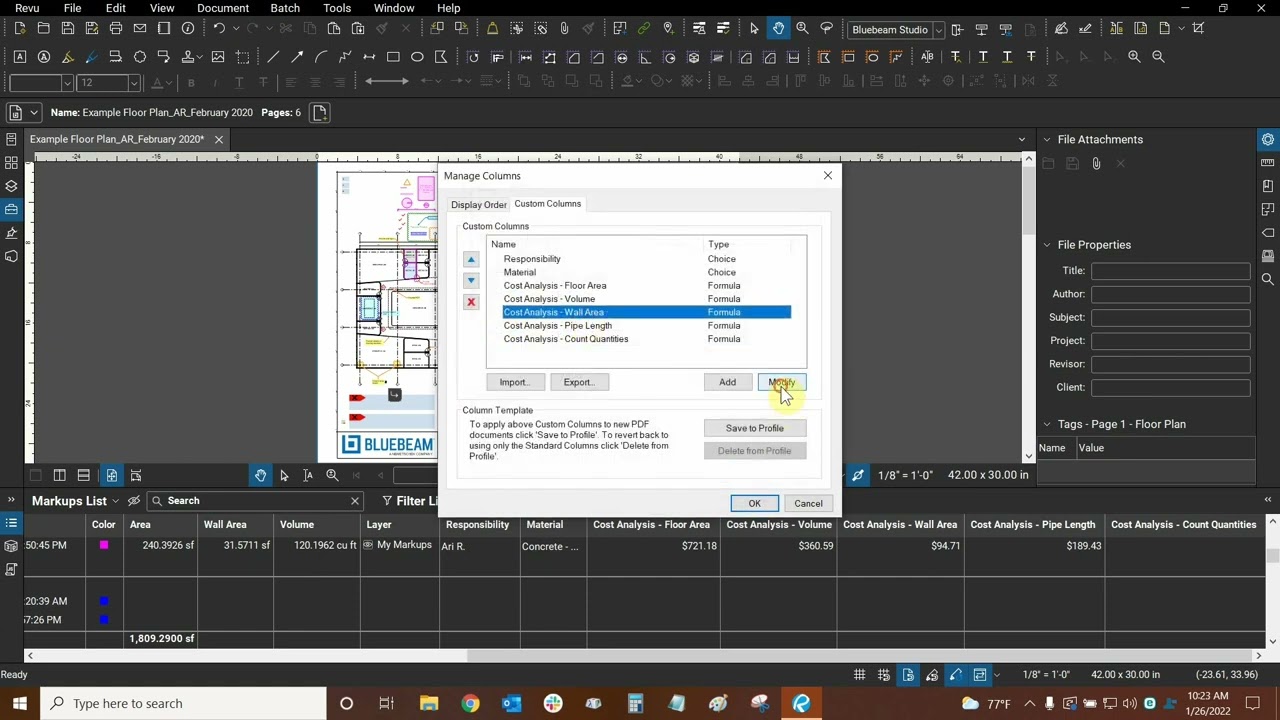Click the Zoom In magnifier in the second toolbar row
Screen dimensions: 1280x720
[x=1134, y=57]
